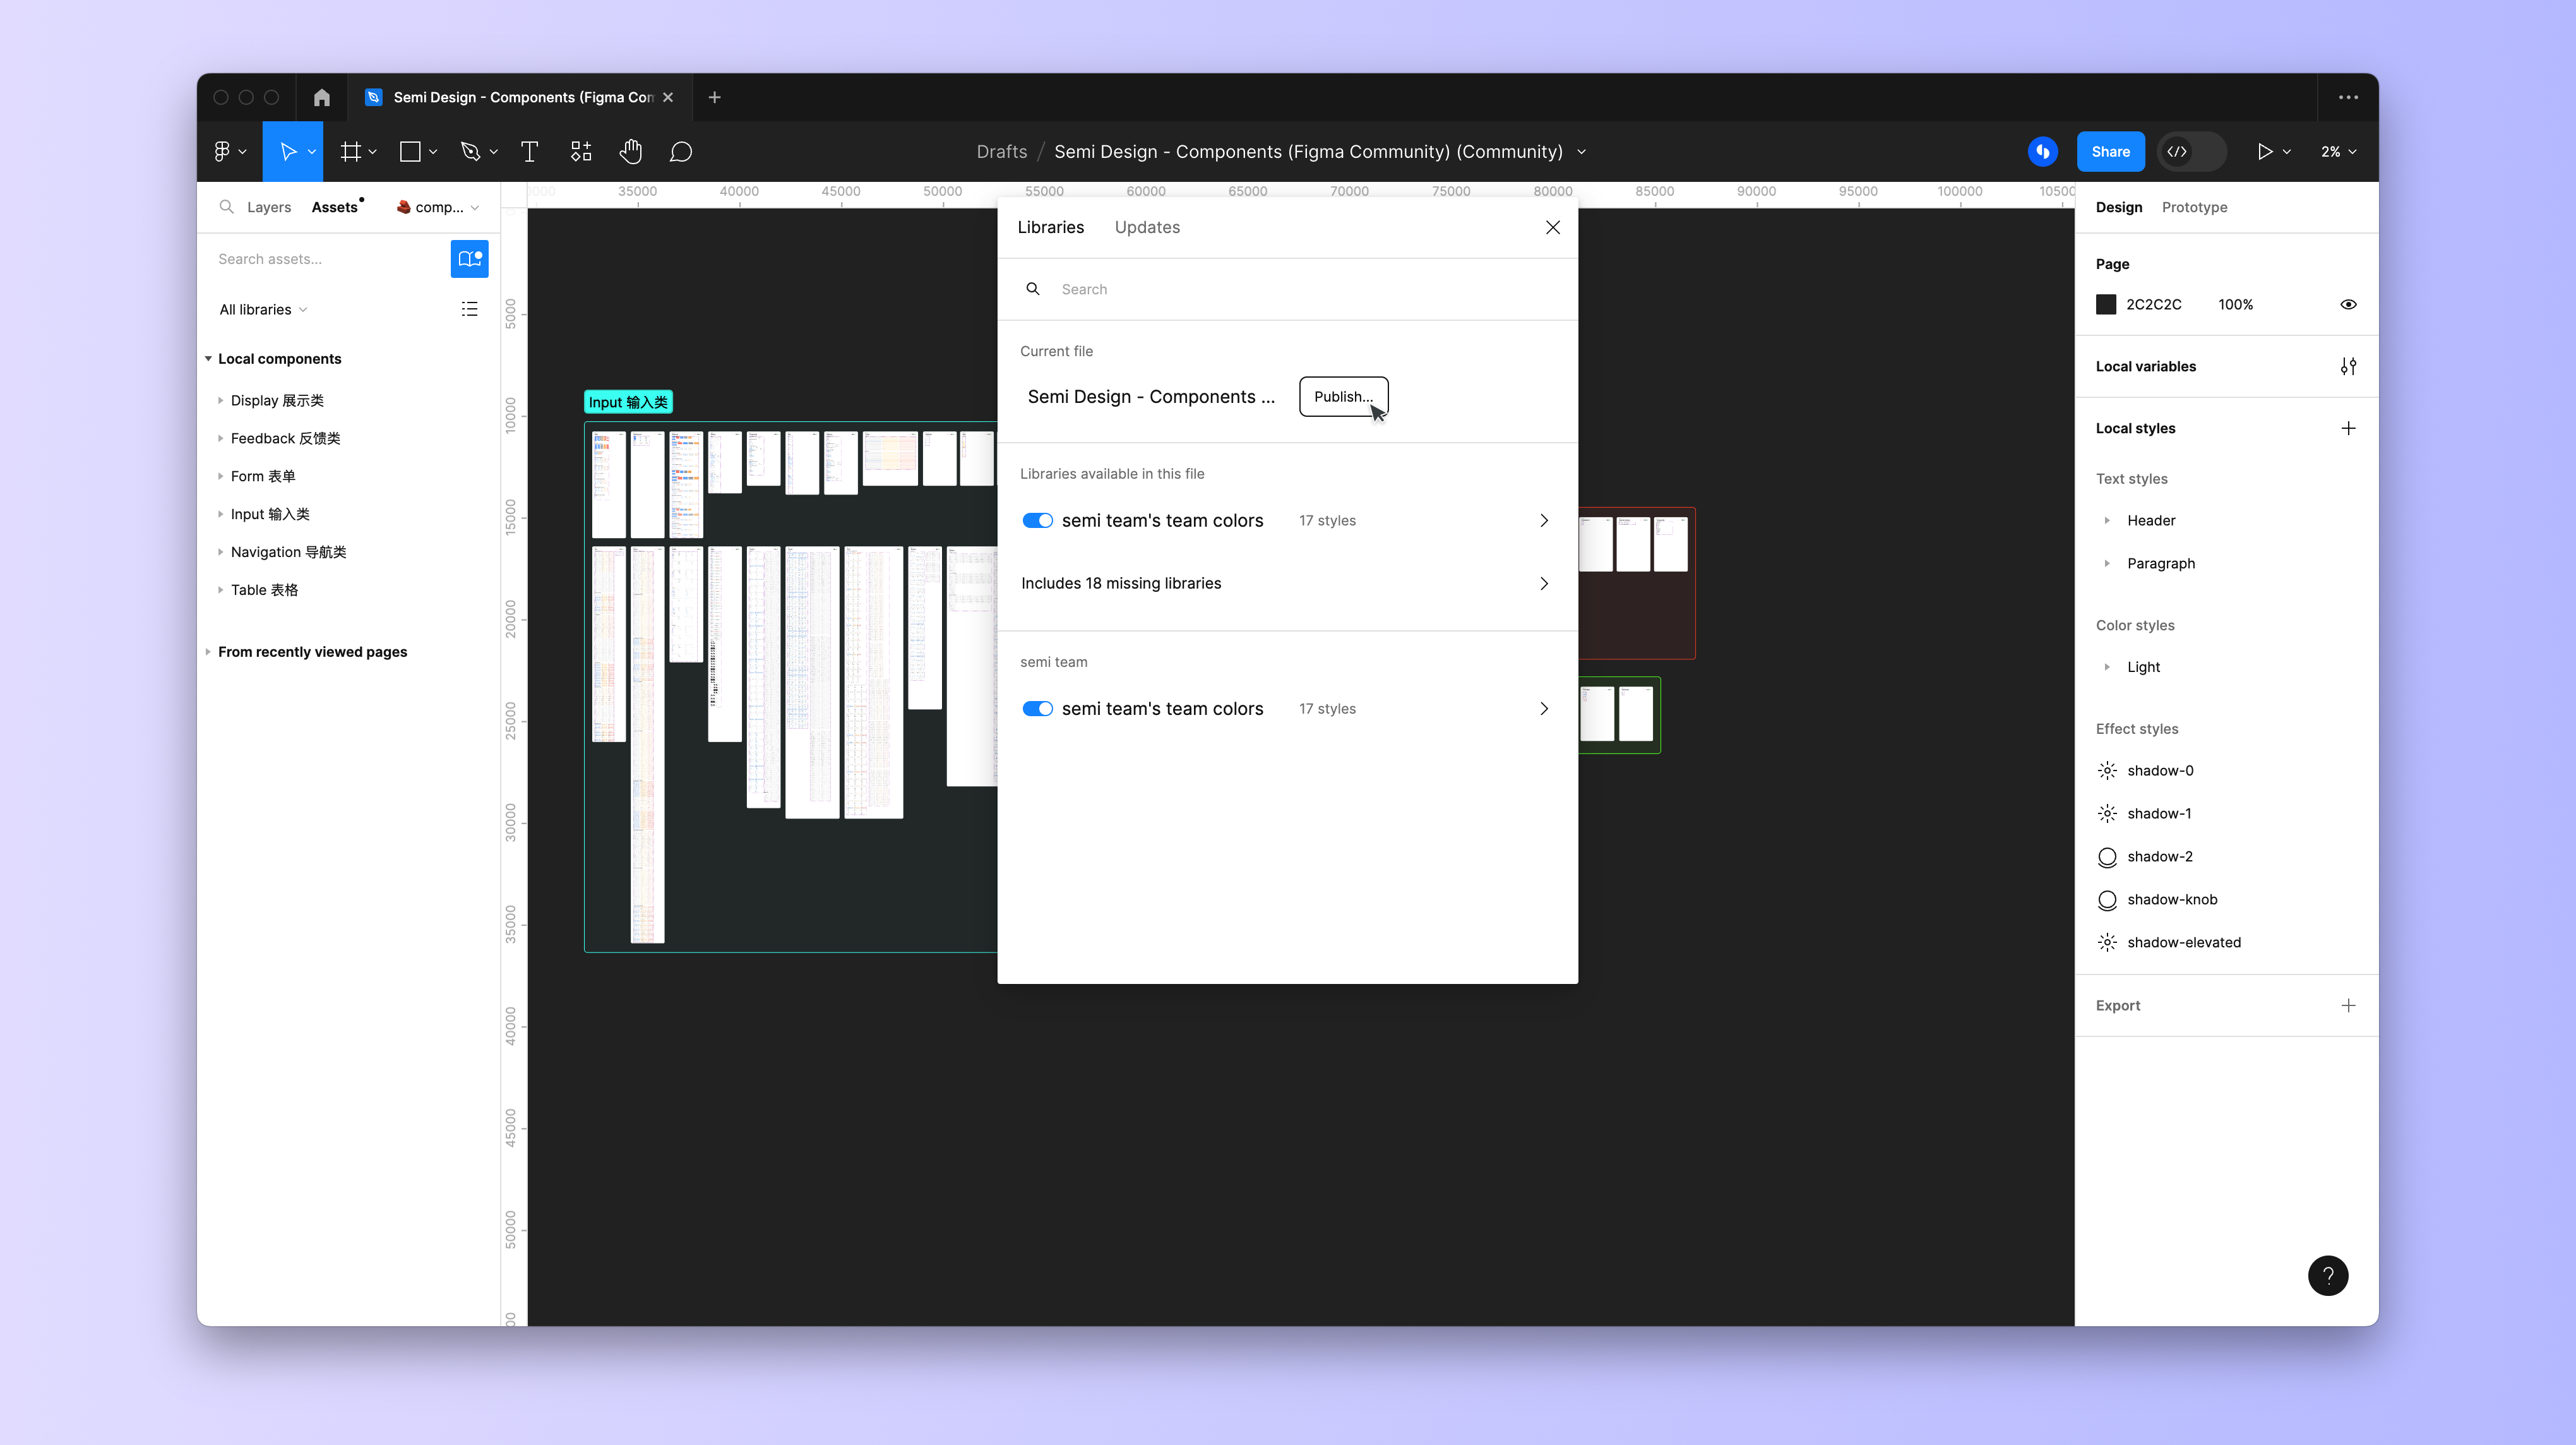
Task: Expand the Header text style group
Action: pos(2106,520)
